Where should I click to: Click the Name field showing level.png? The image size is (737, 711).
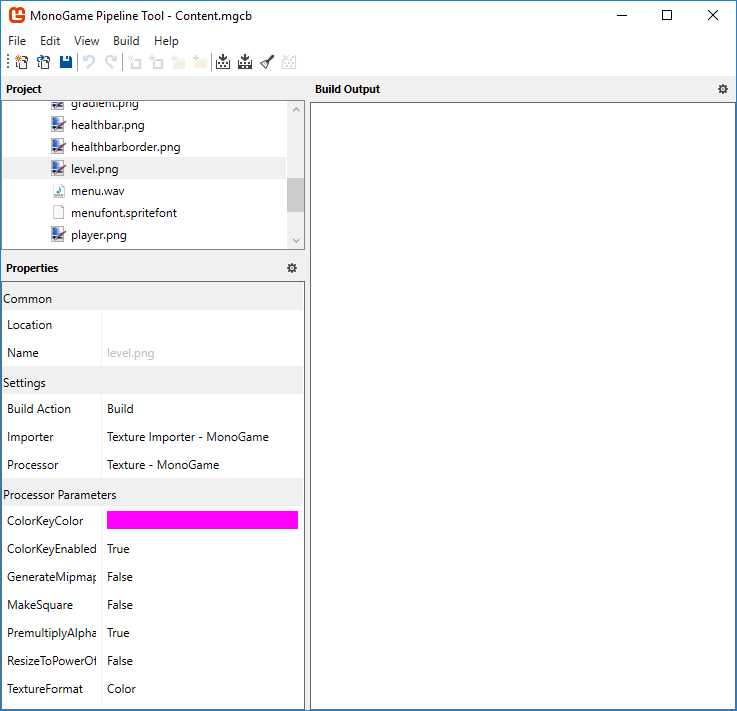(202, 353)
